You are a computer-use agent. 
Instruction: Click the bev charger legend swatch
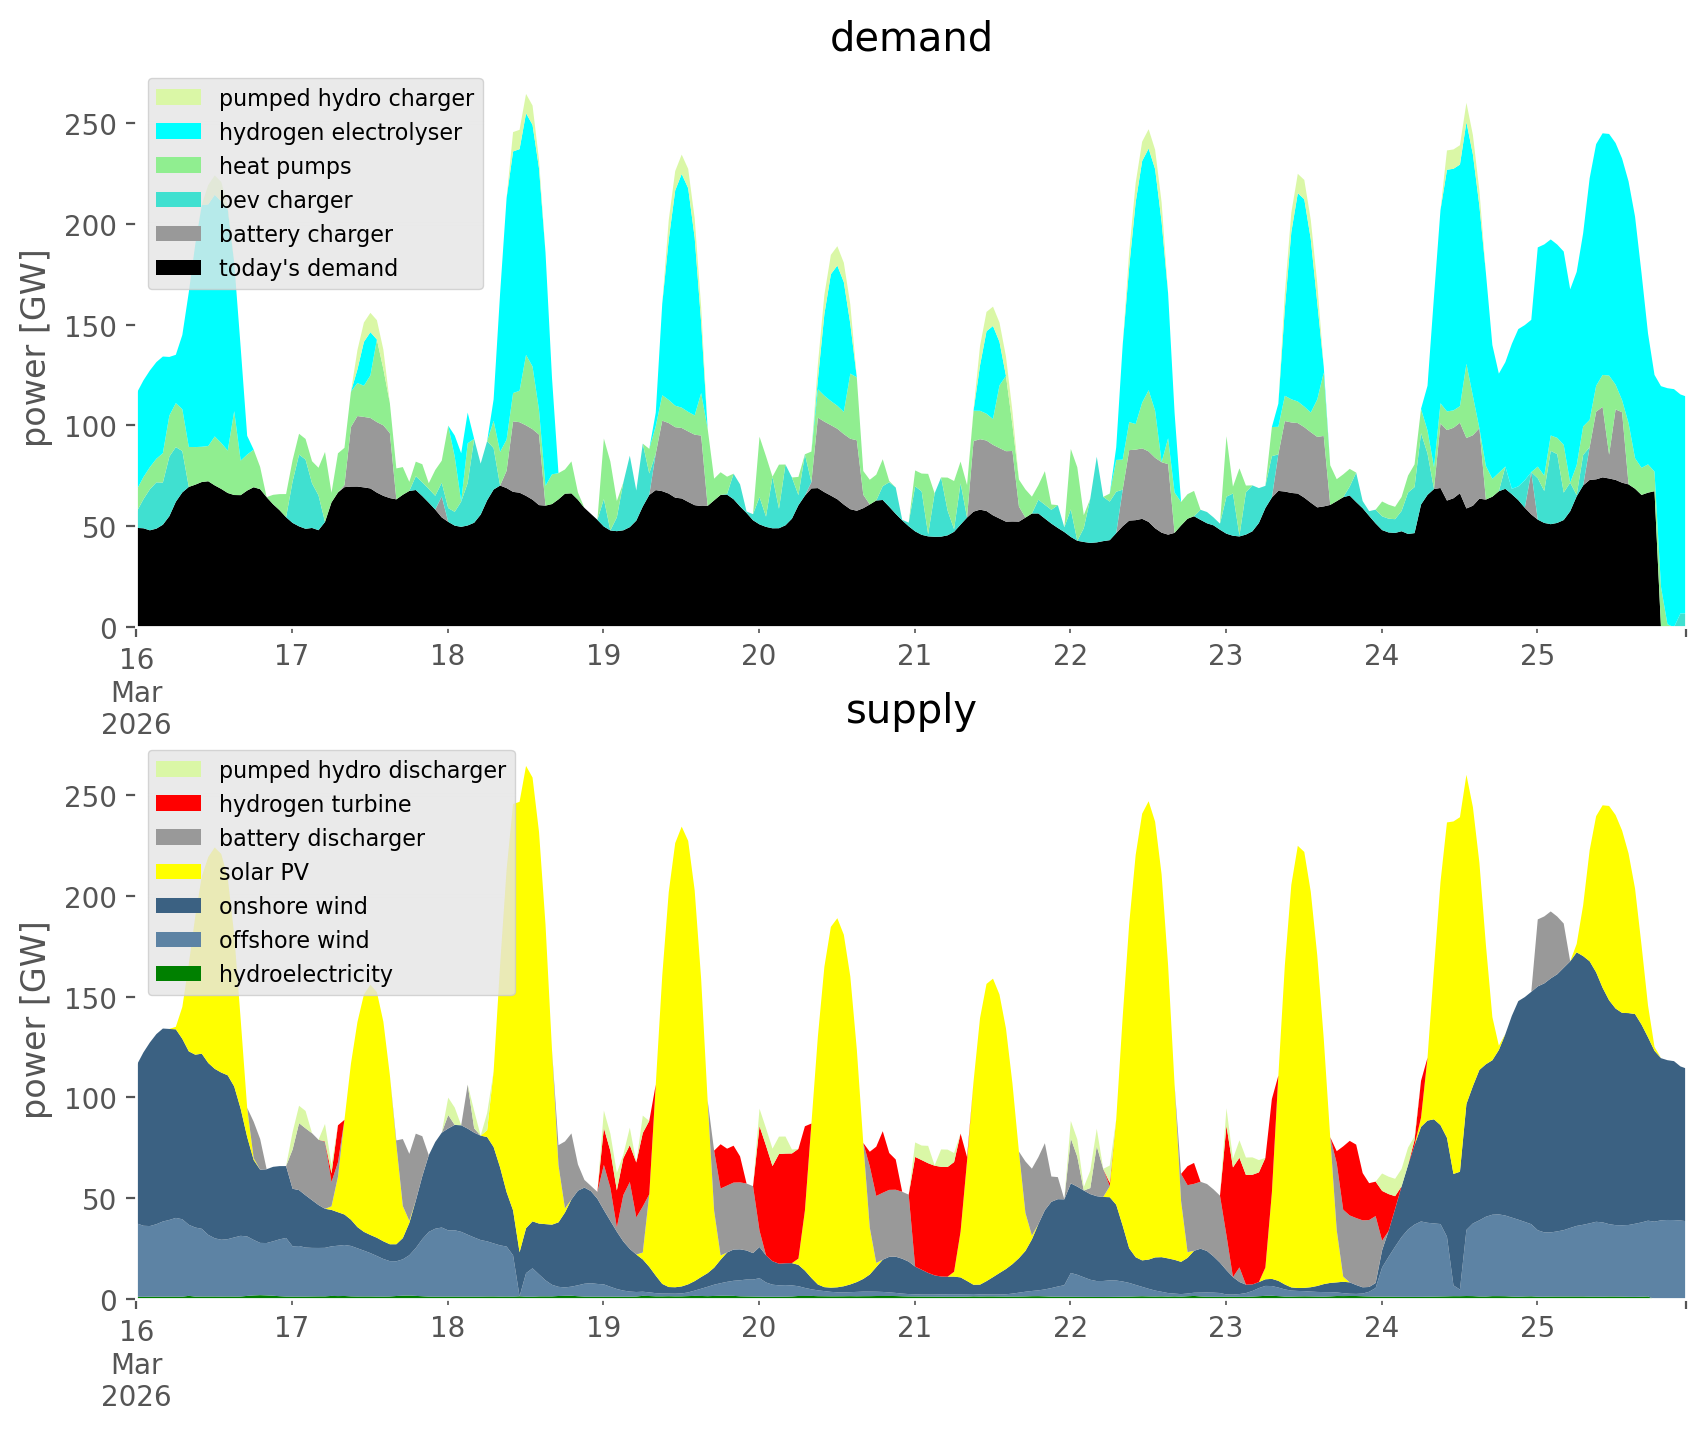click(x=179, y=200)
